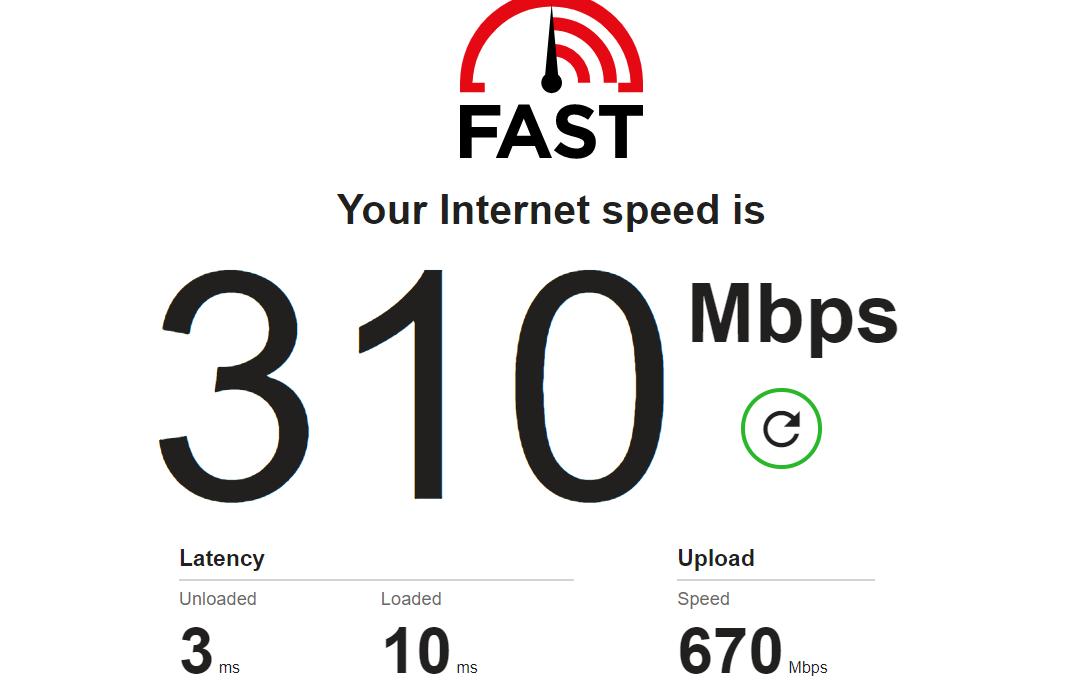The image size is (1074, 692).
Task: Click the upload speed value 670
Action: pyautogui.click(x=730, y=650)
